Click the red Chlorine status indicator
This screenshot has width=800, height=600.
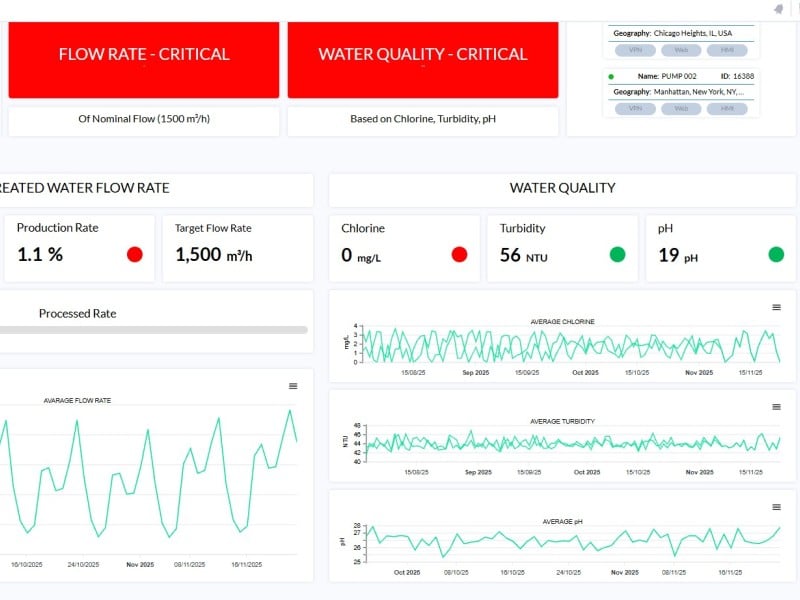pos(459,254)
